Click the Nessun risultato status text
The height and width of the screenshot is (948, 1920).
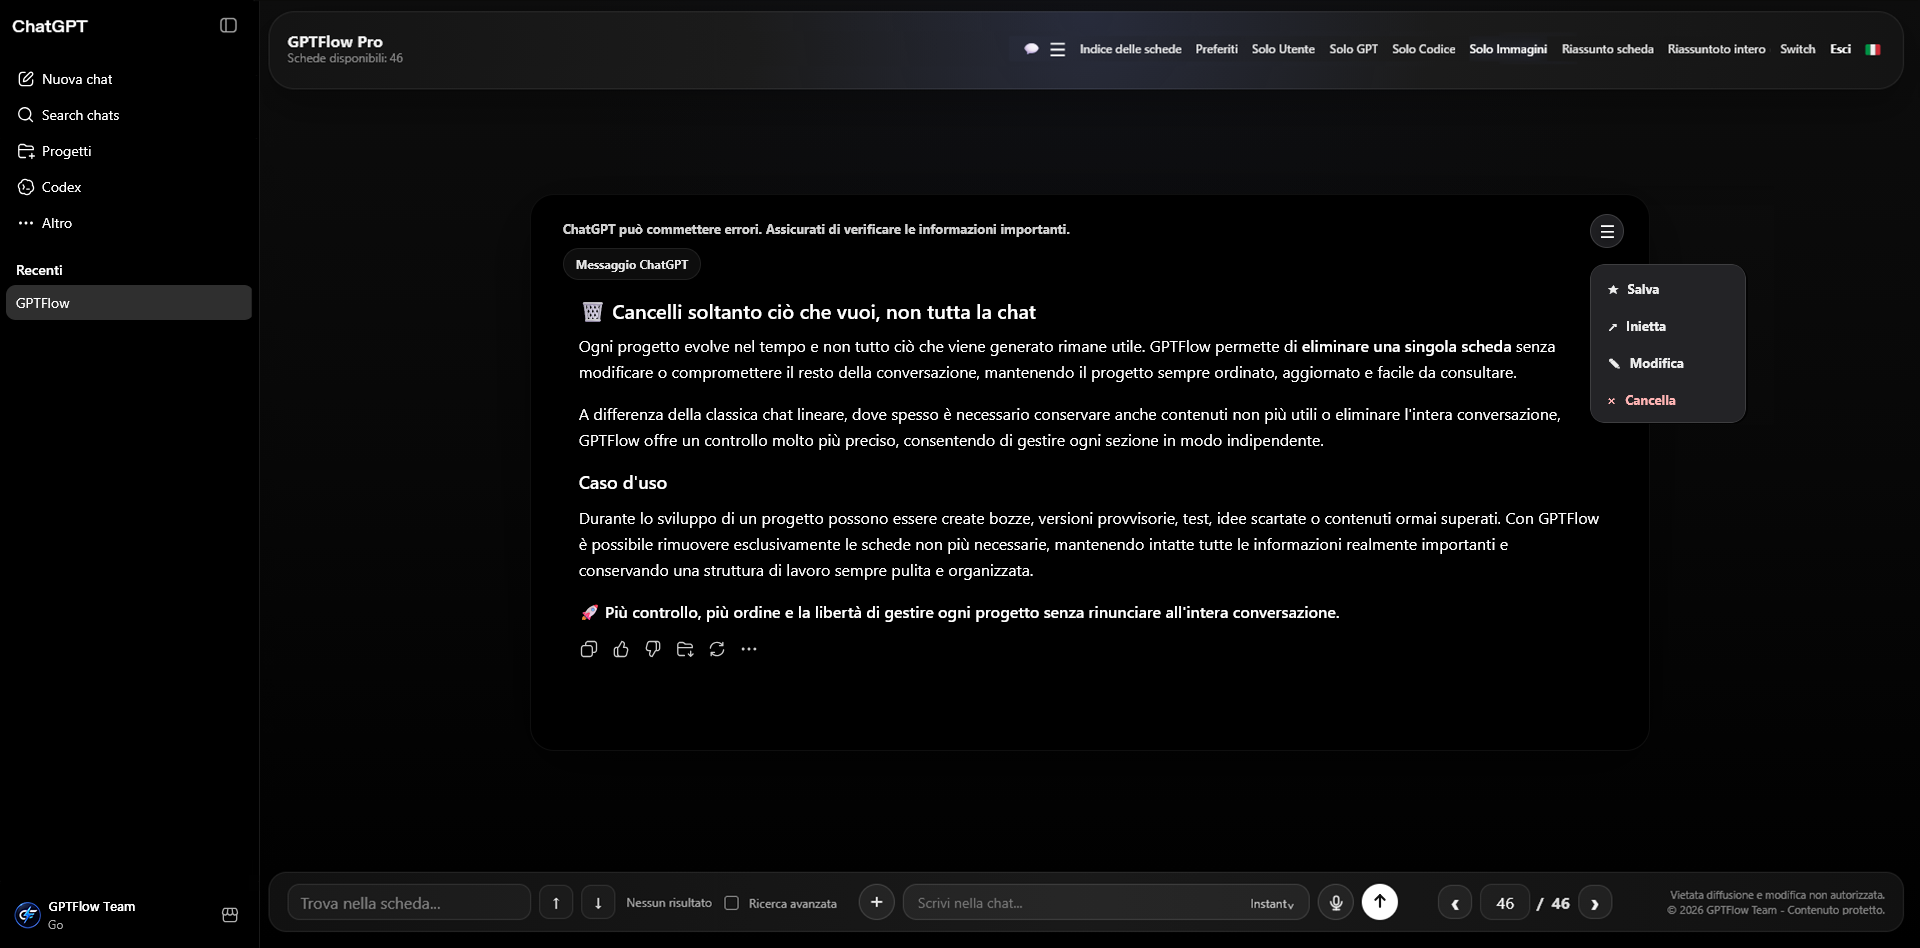[x=669, y=903]
